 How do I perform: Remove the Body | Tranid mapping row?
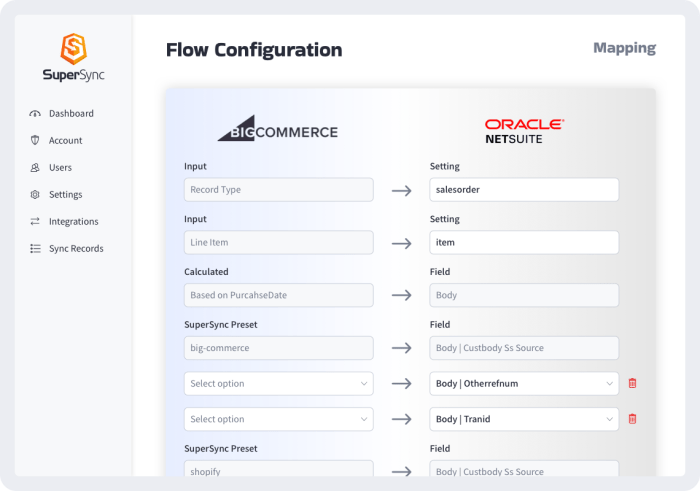632,419
